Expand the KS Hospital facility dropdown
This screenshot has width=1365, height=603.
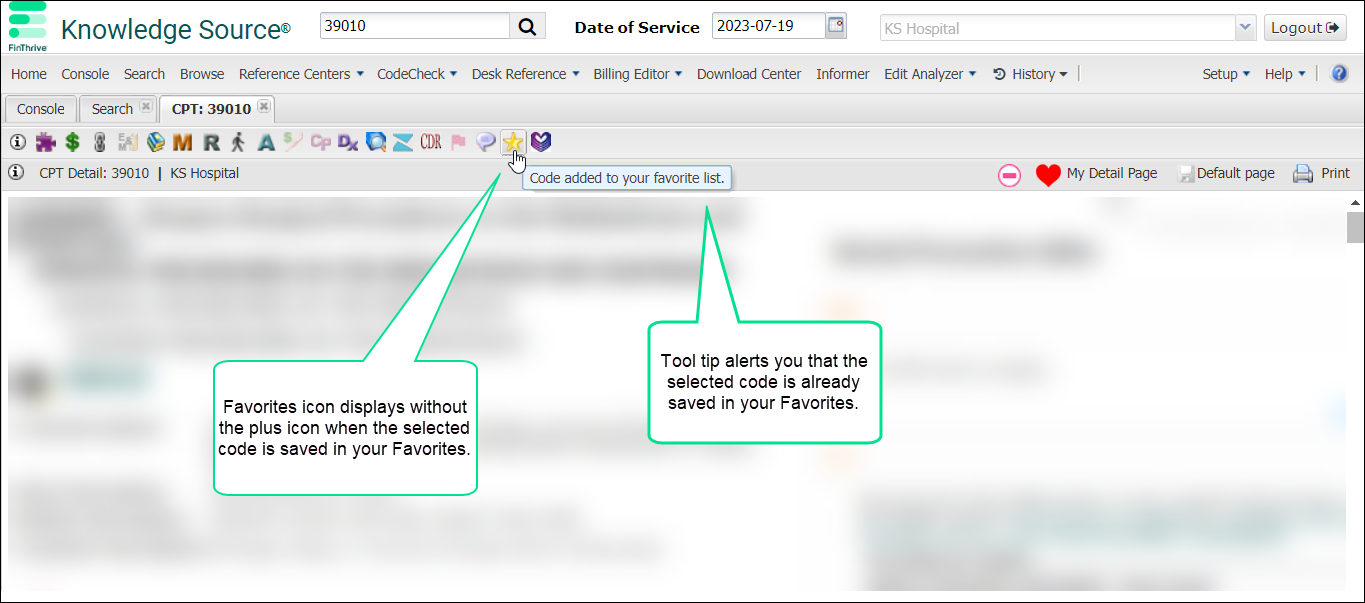tap(1245, 28)
